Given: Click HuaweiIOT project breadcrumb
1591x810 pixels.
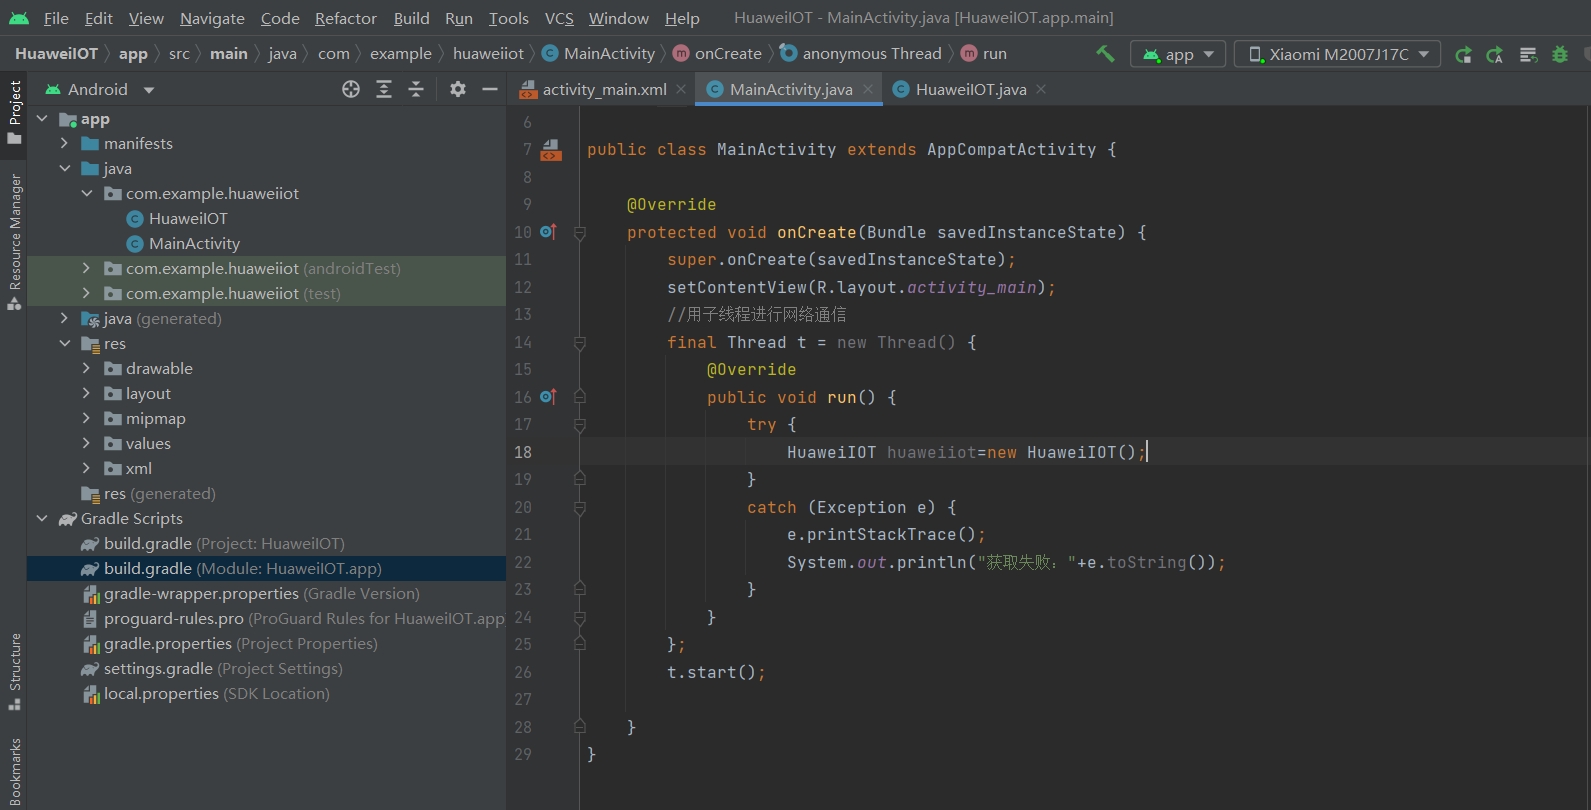Looking at the screenshot, I should click(x=57, y=54).
